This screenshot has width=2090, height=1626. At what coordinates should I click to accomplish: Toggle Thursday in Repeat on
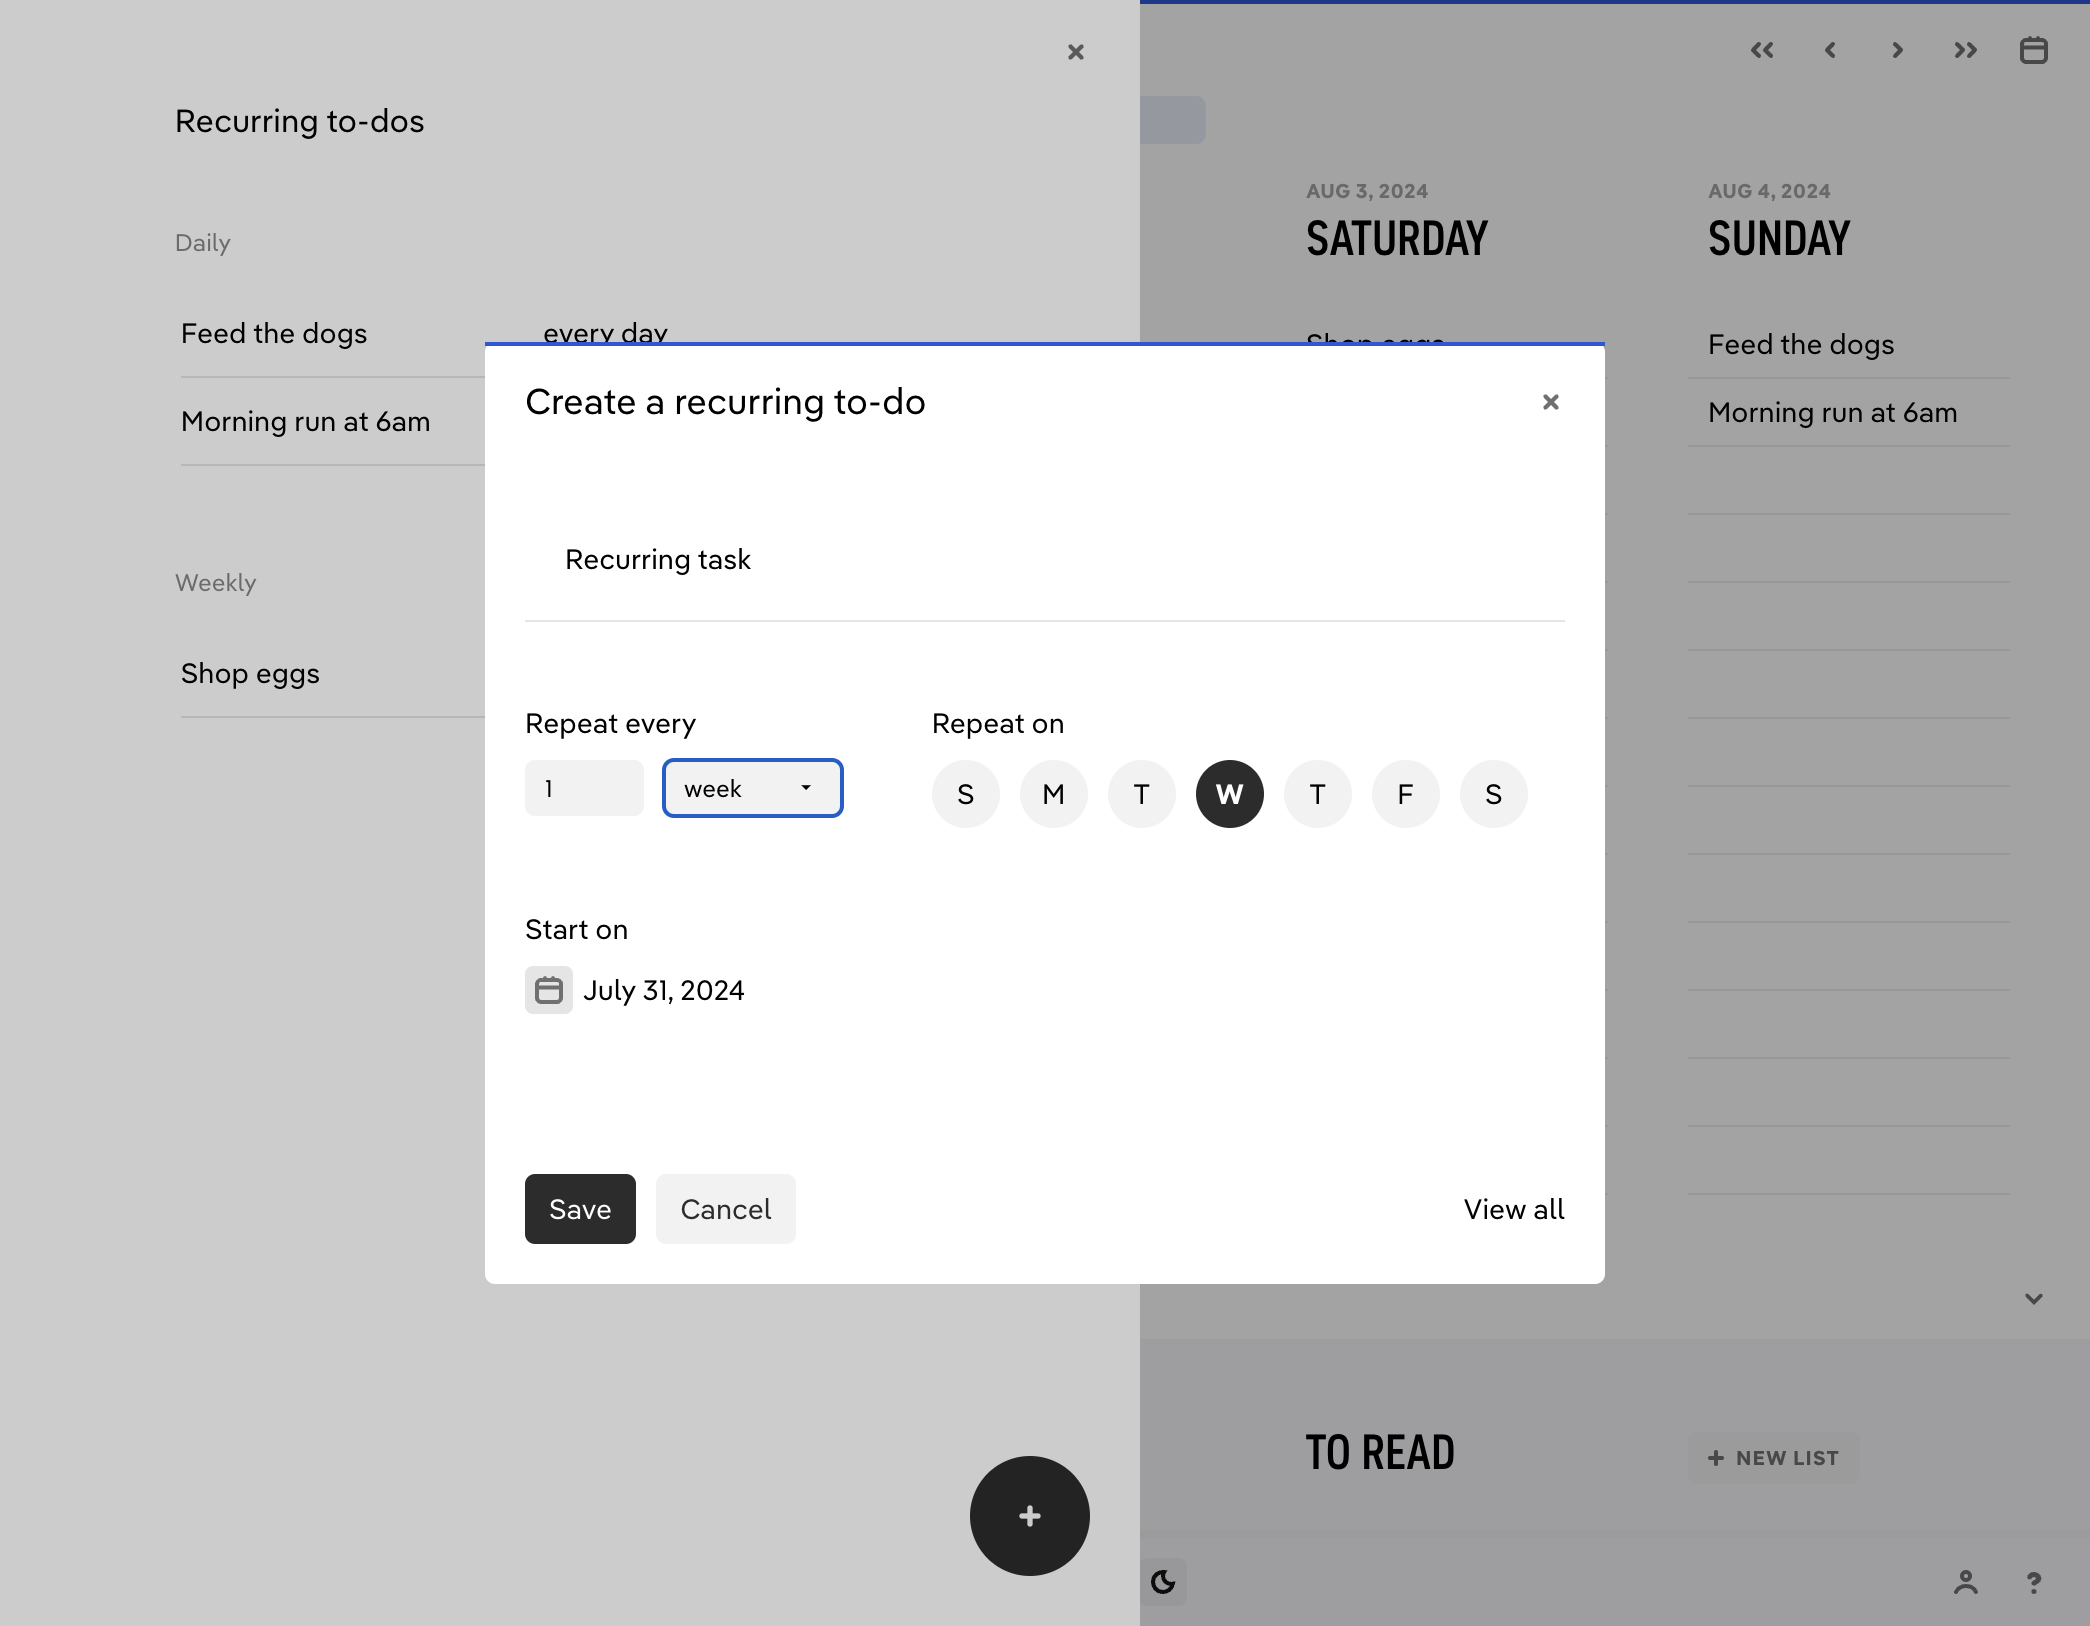coord(1318,794)
